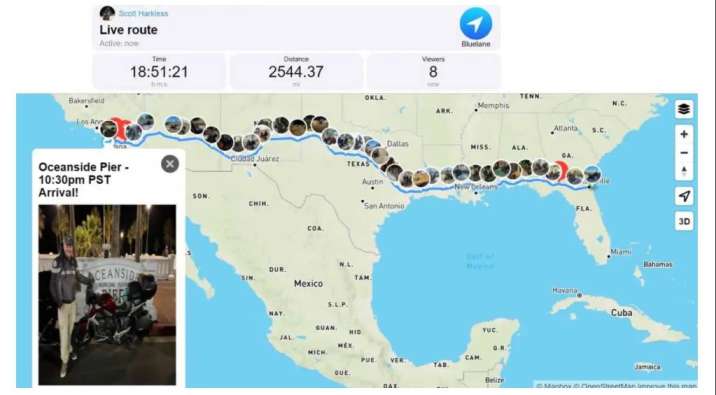Click the Distance 2544.37 card

coord(296,71)
